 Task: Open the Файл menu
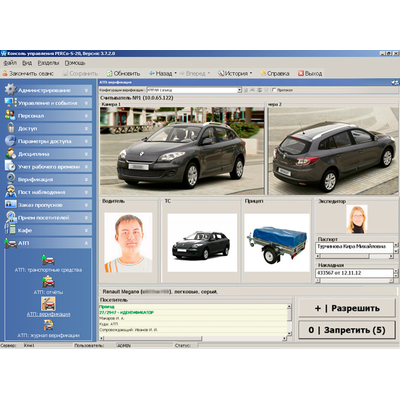coord(10,63)
